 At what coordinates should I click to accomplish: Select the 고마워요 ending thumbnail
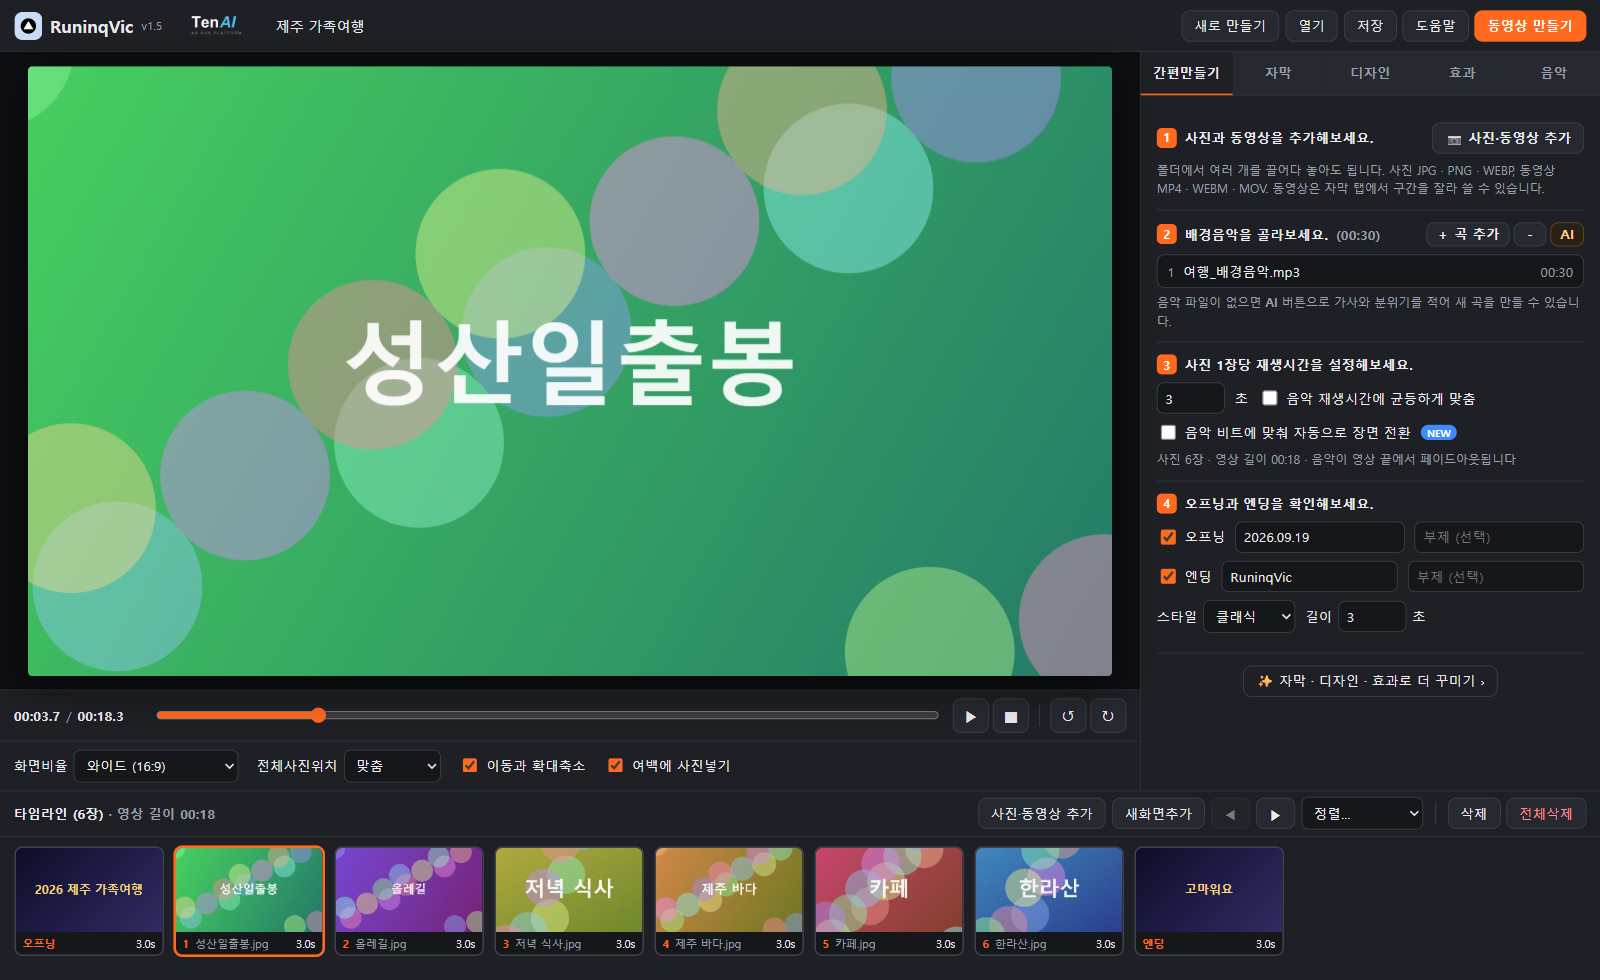[1209, 901]
